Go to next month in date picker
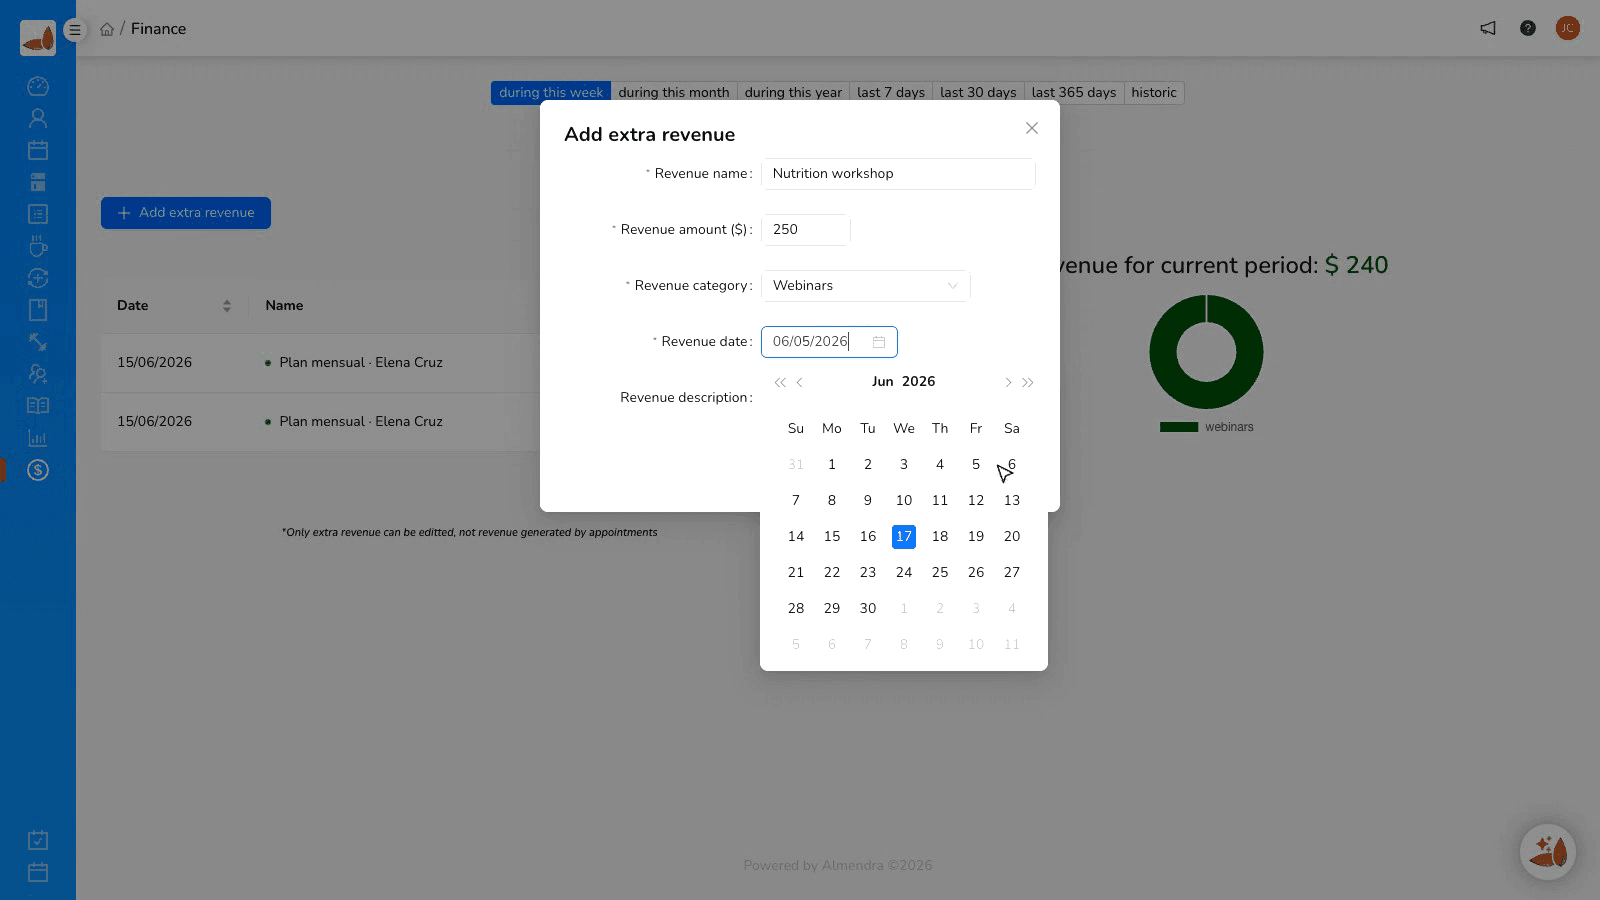1600x900 pixels. tap(1008, 382)
